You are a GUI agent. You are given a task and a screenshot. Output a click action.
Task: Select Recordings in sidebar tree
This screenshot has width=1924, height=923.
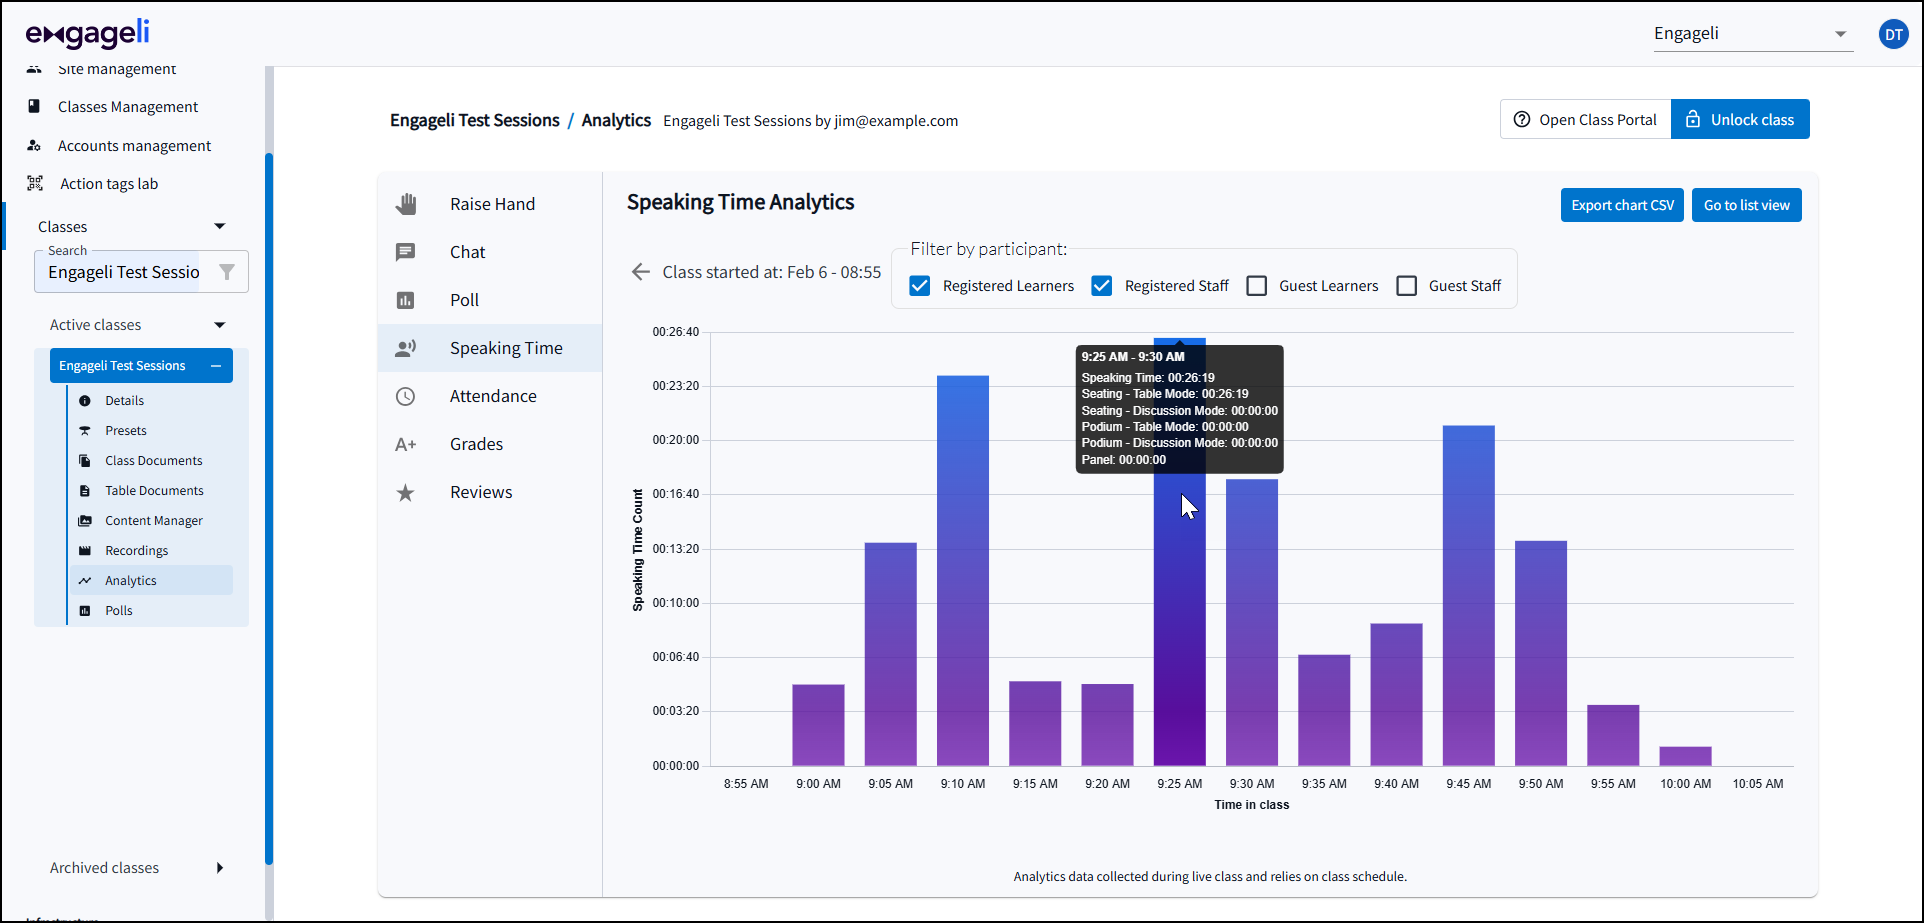point(136,550)
